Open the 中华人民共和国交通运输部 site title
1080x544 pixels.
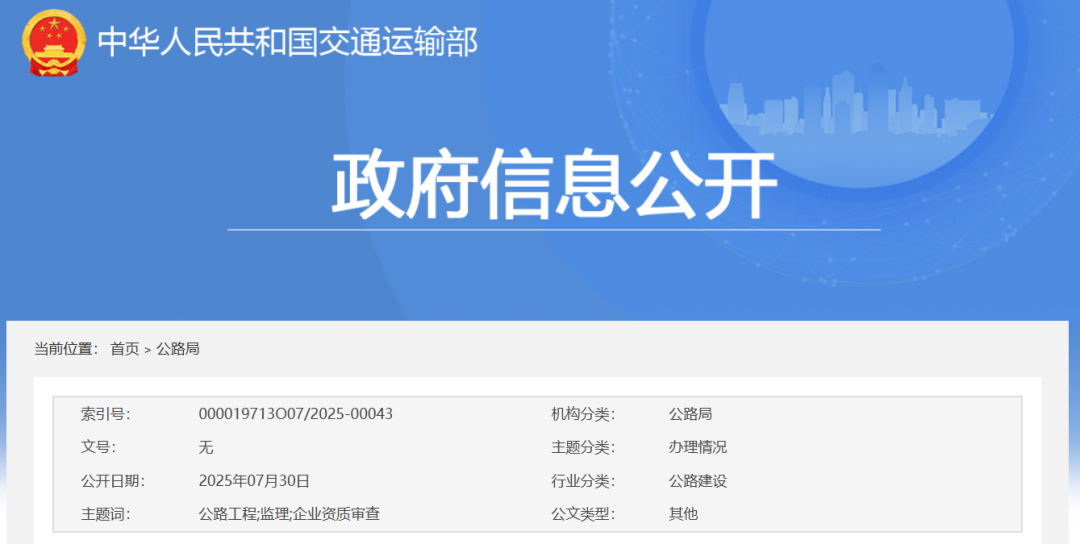click(x=287, y=42)
